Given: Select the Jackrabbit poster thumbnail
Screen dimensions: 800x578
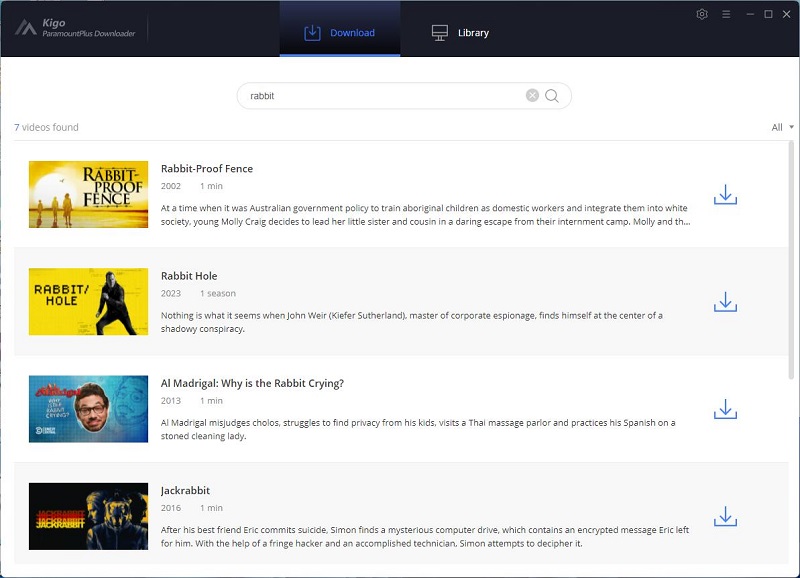Looking at the screenshot, I should (88, 516).
